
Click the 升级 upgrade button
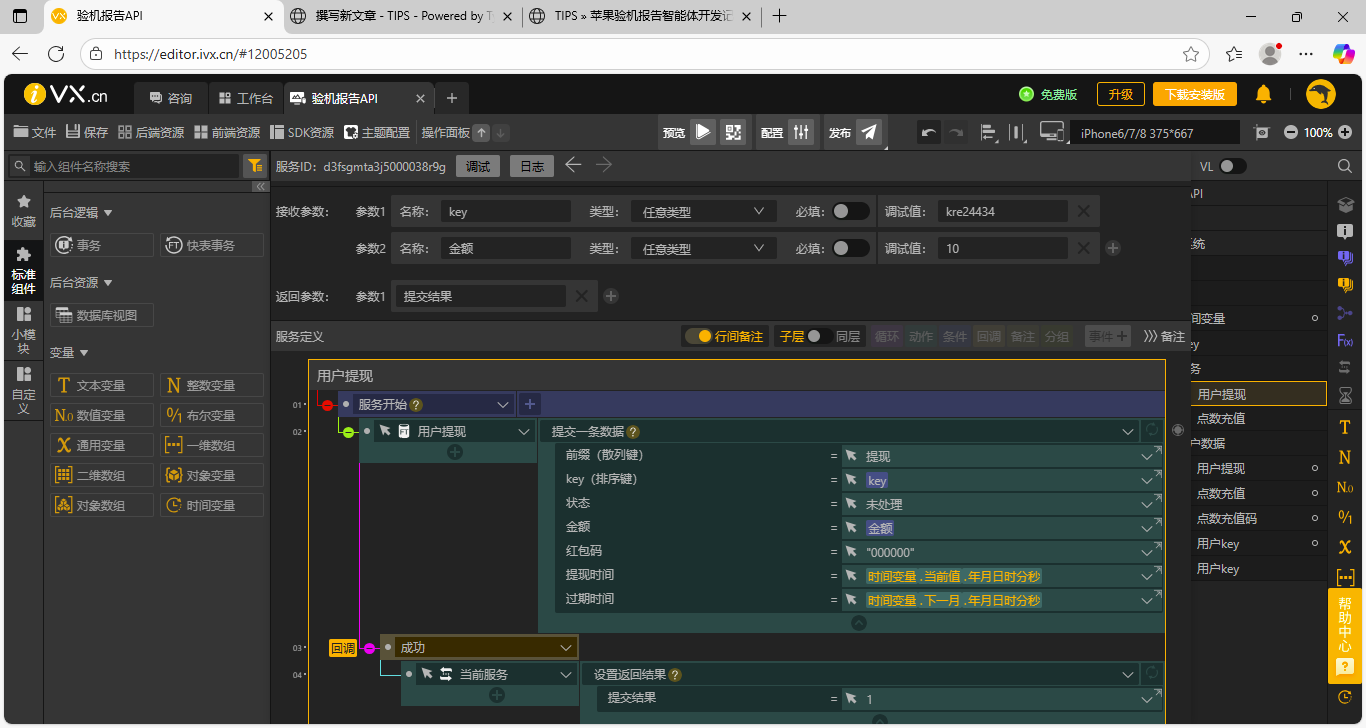tap(1120, 94)
